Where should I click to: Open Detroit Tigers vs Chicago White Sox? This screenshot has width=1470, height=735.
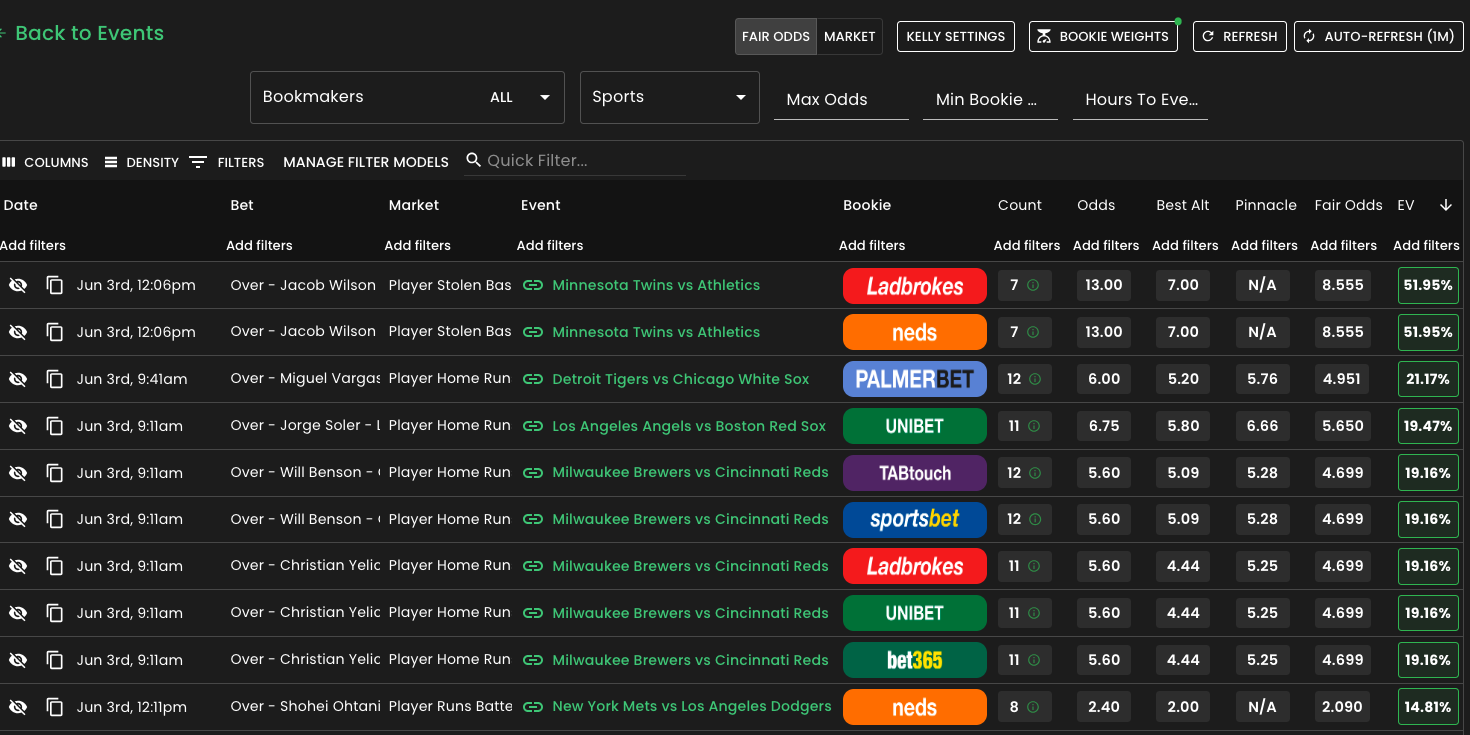coord(681,379)
